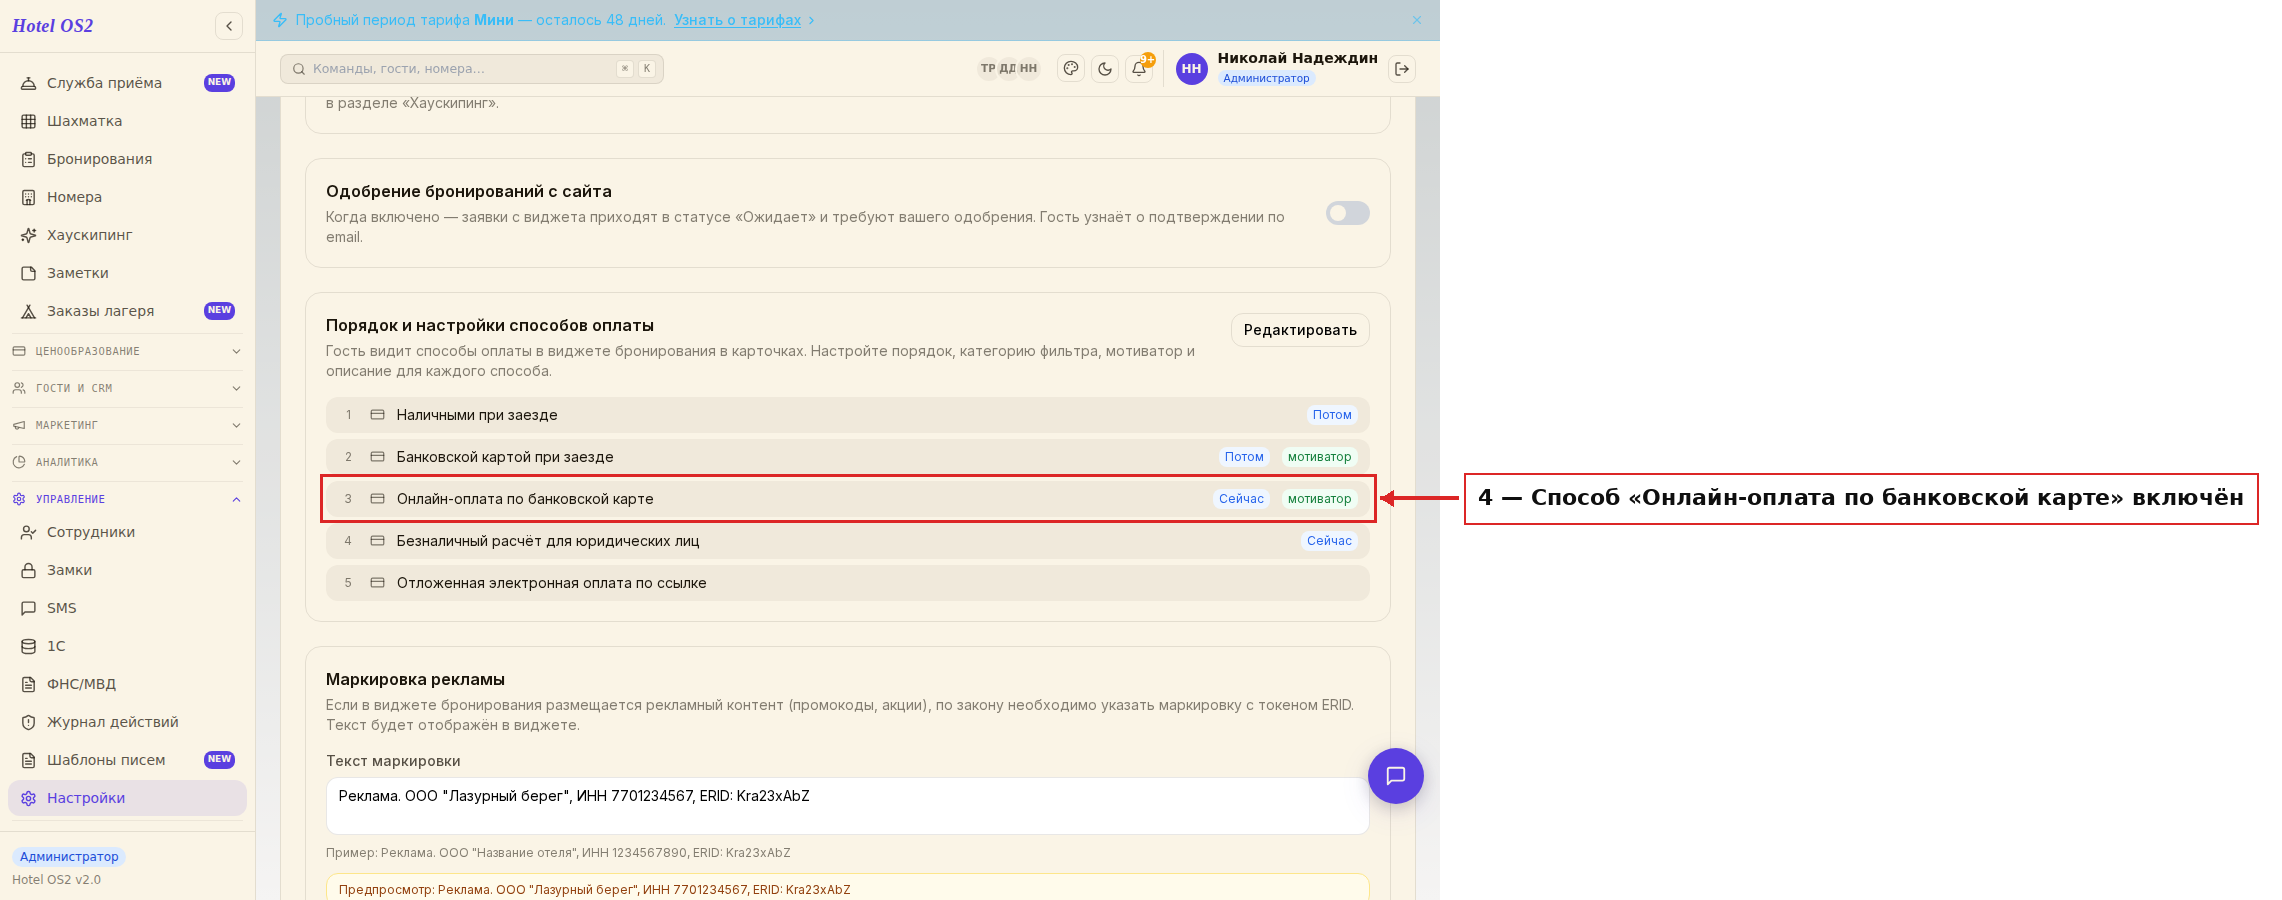Dismiss the trial period banner
Image resolution: width=2282 pixels, height=900 pixels.
(1417, 20)
